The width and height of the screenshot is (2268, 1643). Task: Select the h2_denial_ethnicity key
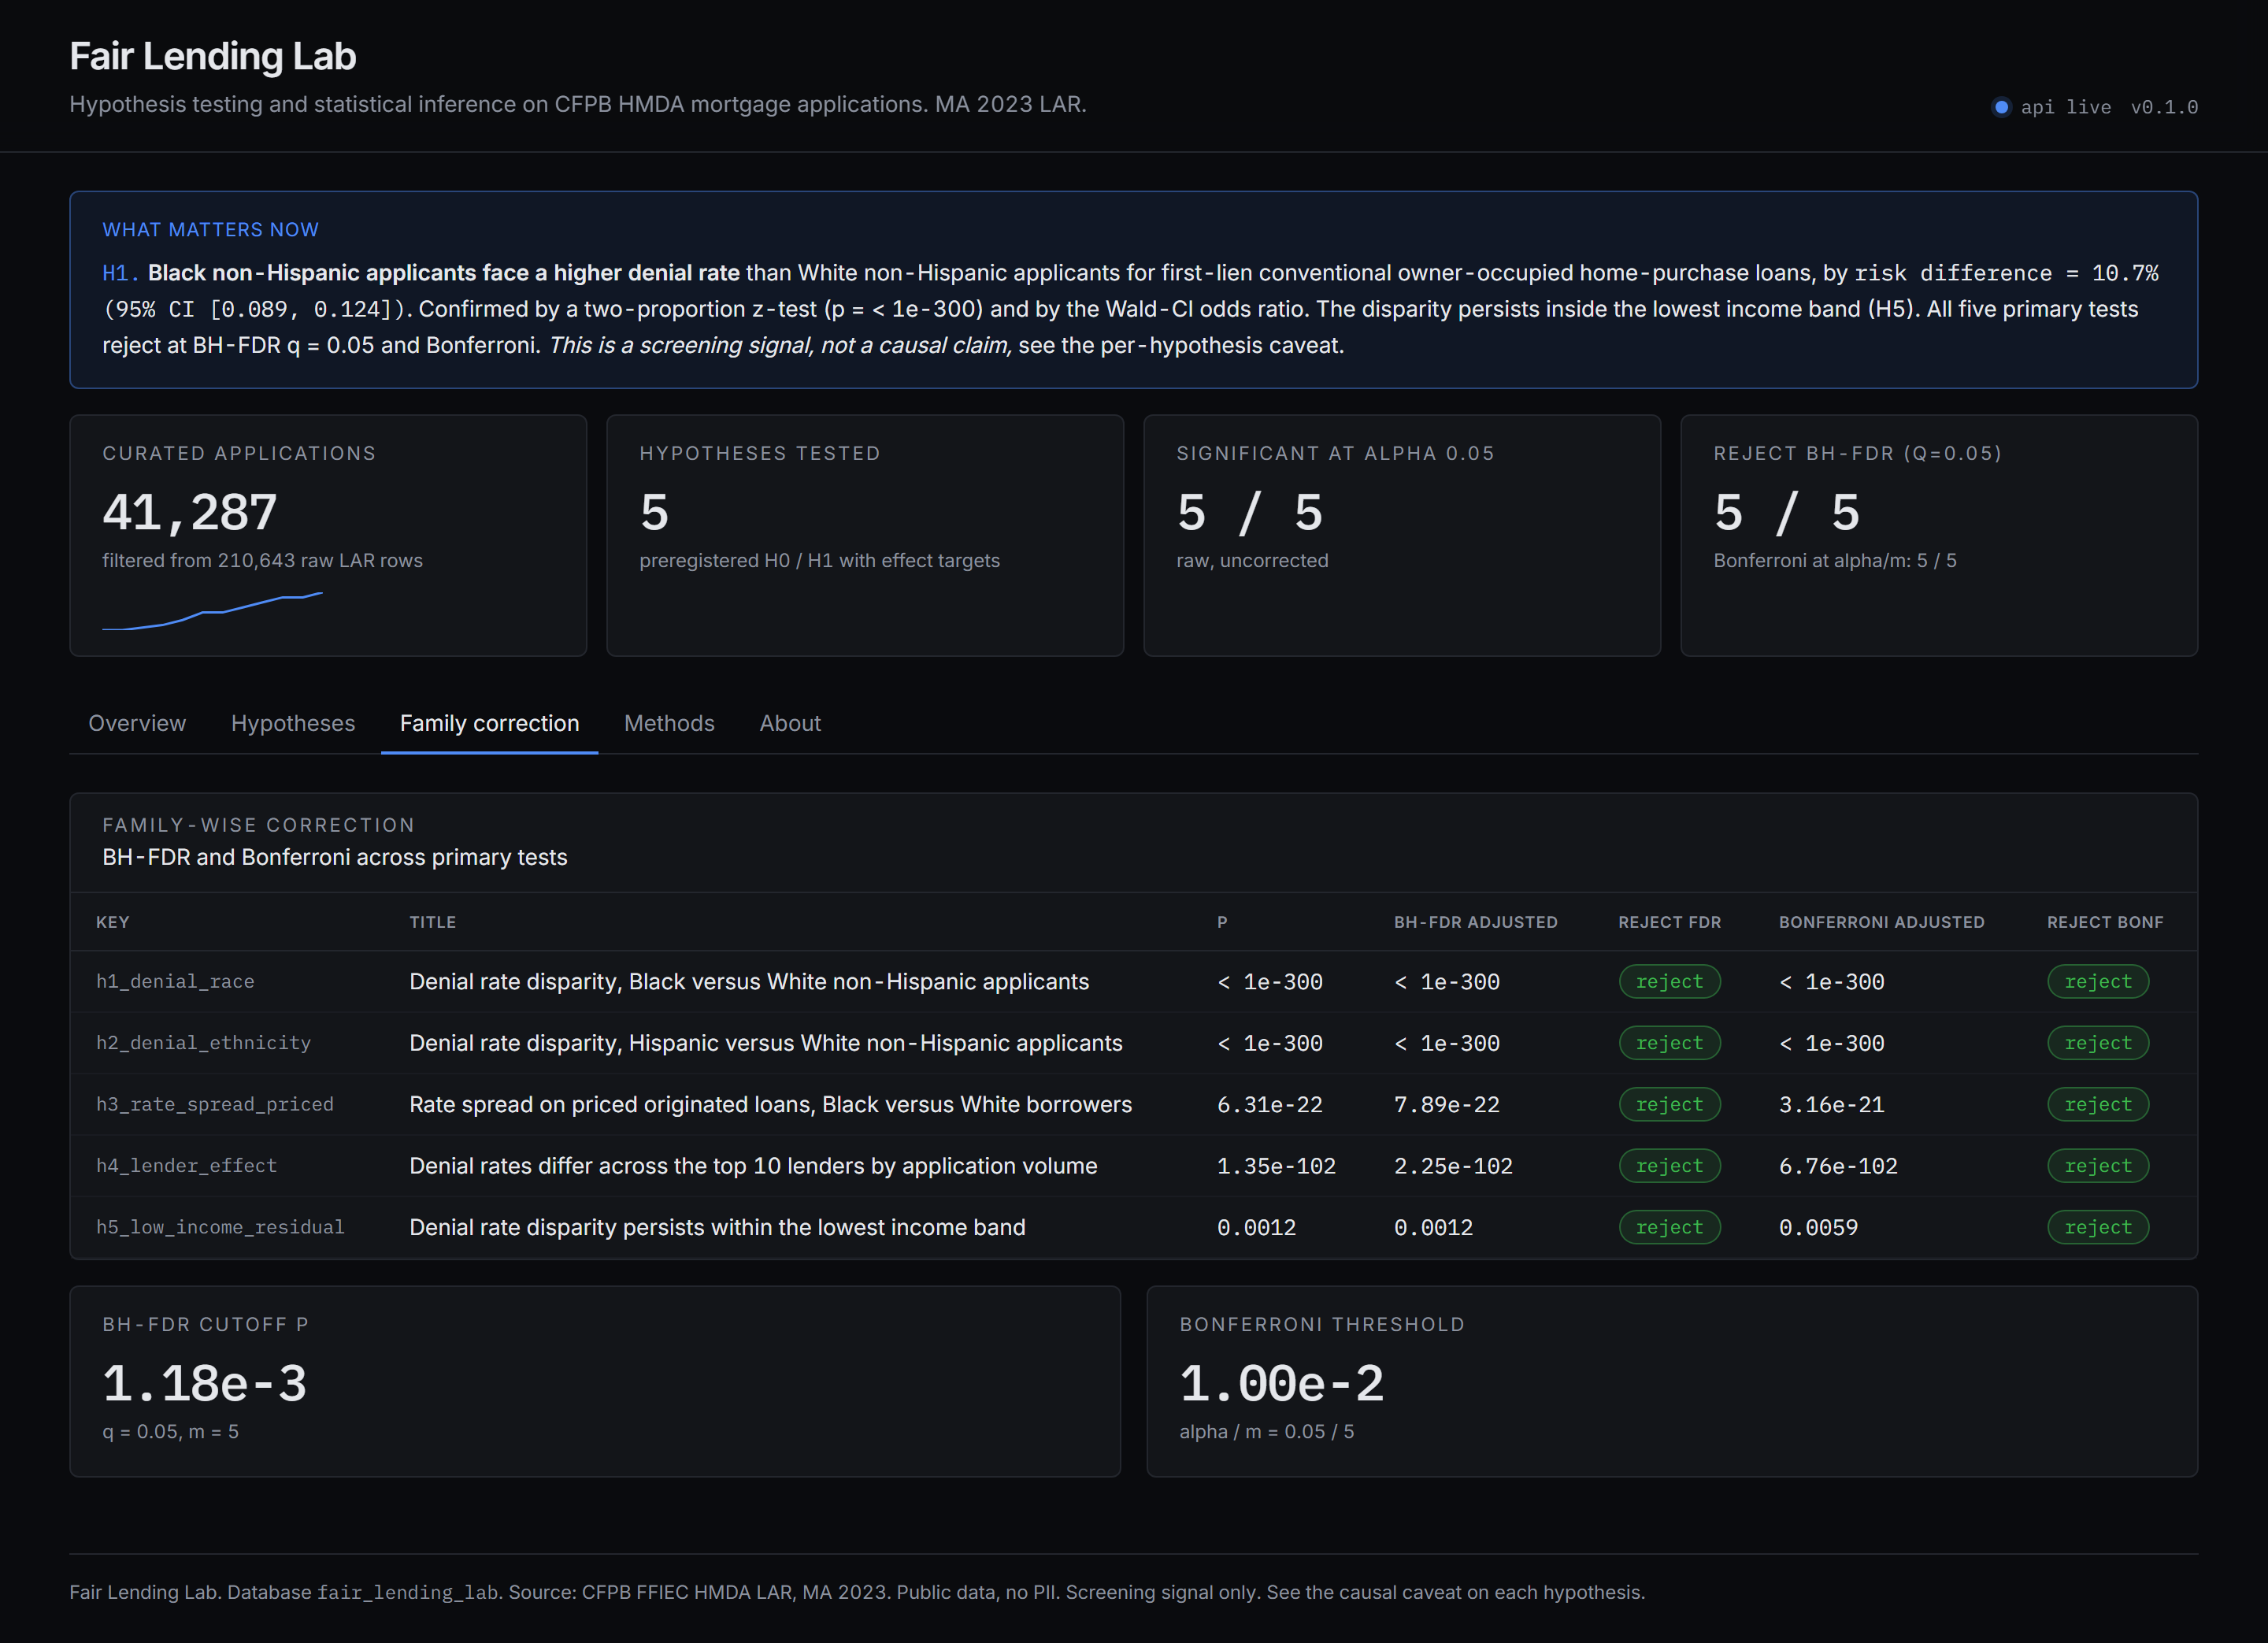(203, 1043)
